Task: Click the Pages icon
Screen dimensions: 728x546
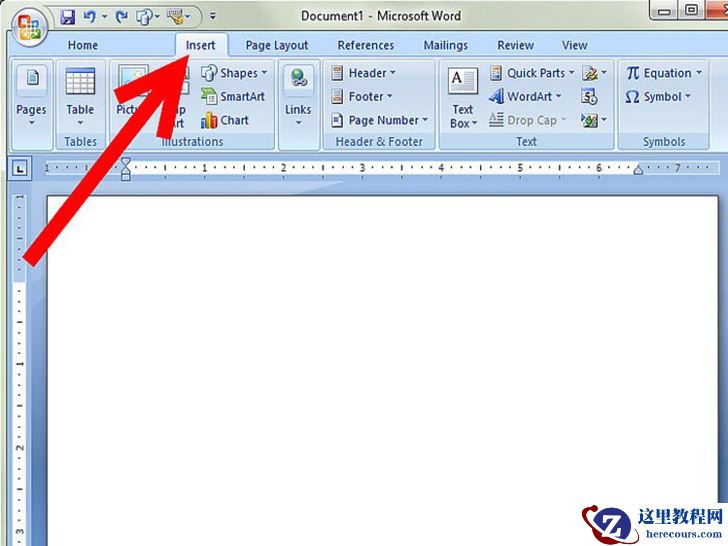Action: coord(32,78)
